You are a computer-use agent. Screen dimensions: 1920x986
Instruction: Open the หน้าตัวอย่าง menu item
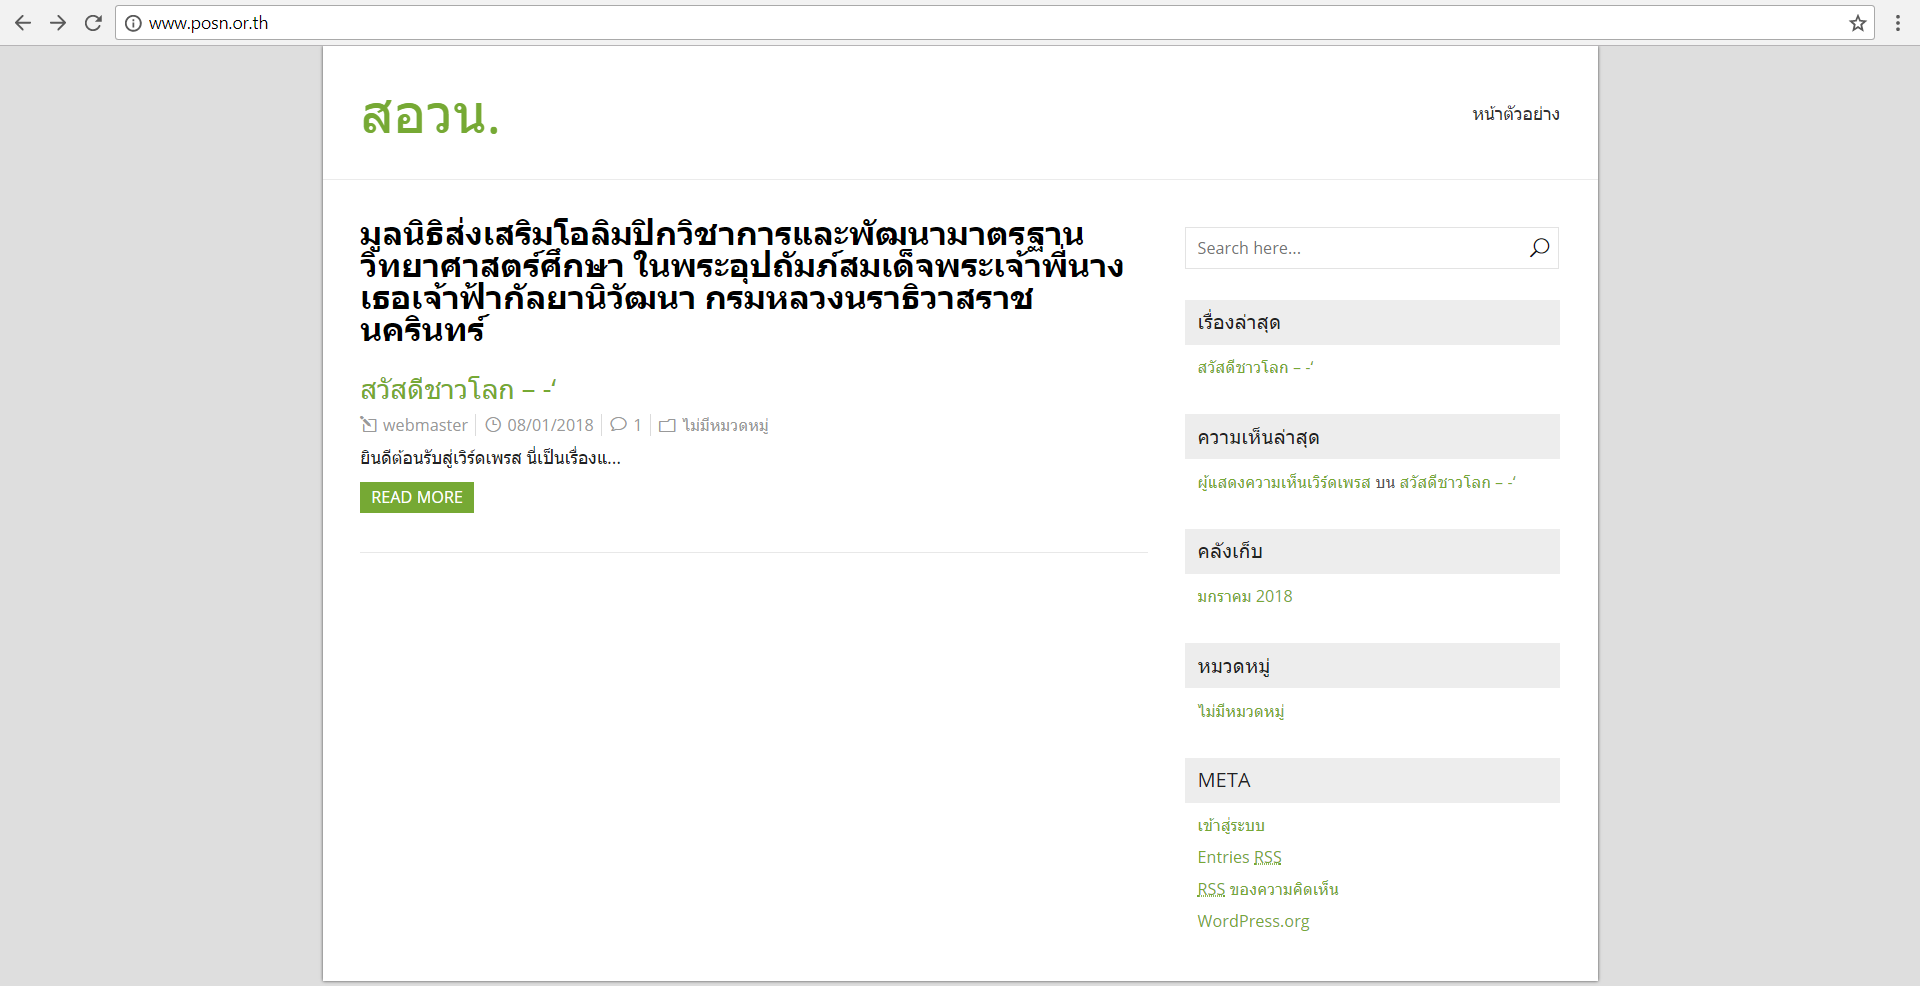[x=1515, y=114]
